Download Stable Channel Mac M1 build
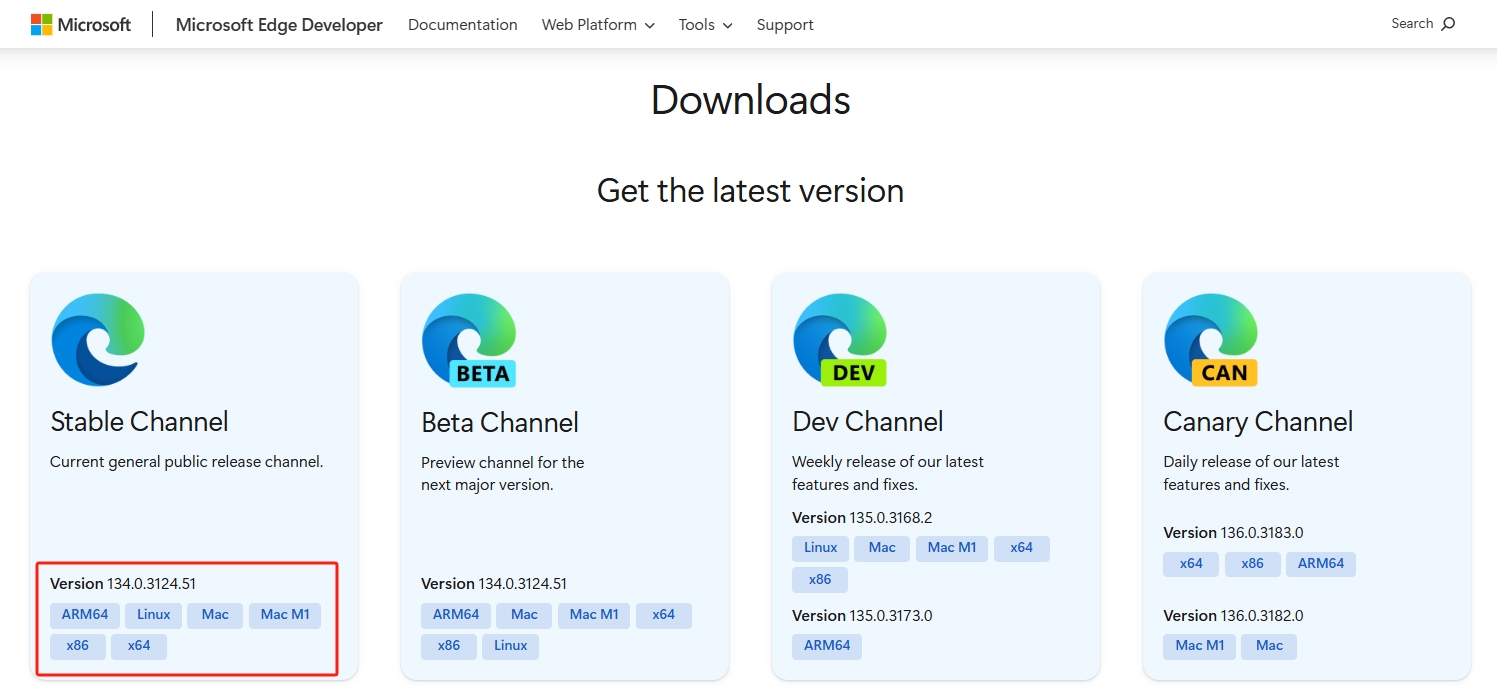Screen dimensions: 1497x700 (x=285, y=615)
